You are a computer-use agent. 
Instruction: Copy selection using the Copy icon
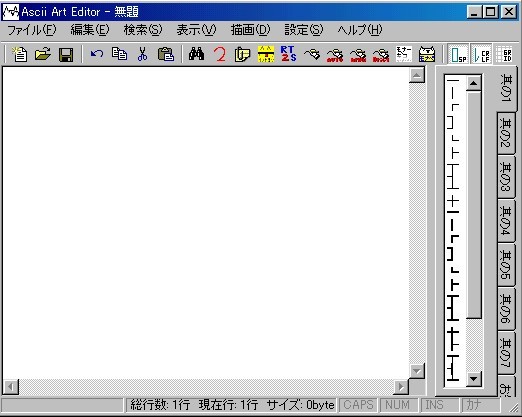click(x=119, y=54)
